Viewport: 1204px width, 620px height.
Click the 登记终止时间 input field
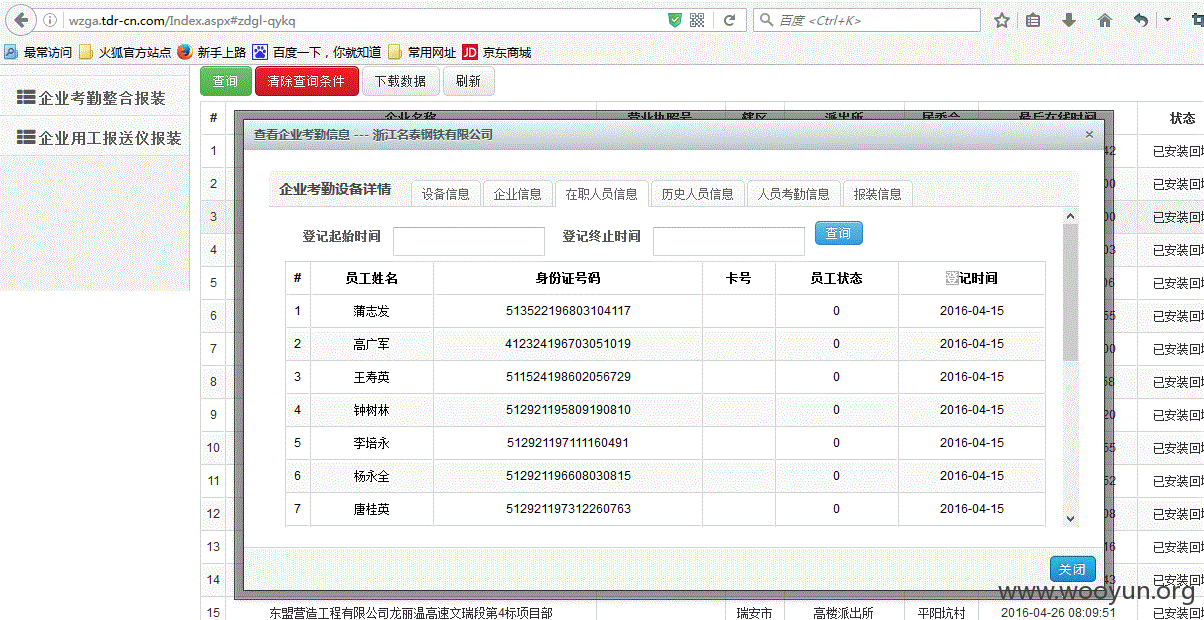click(729, 241)
